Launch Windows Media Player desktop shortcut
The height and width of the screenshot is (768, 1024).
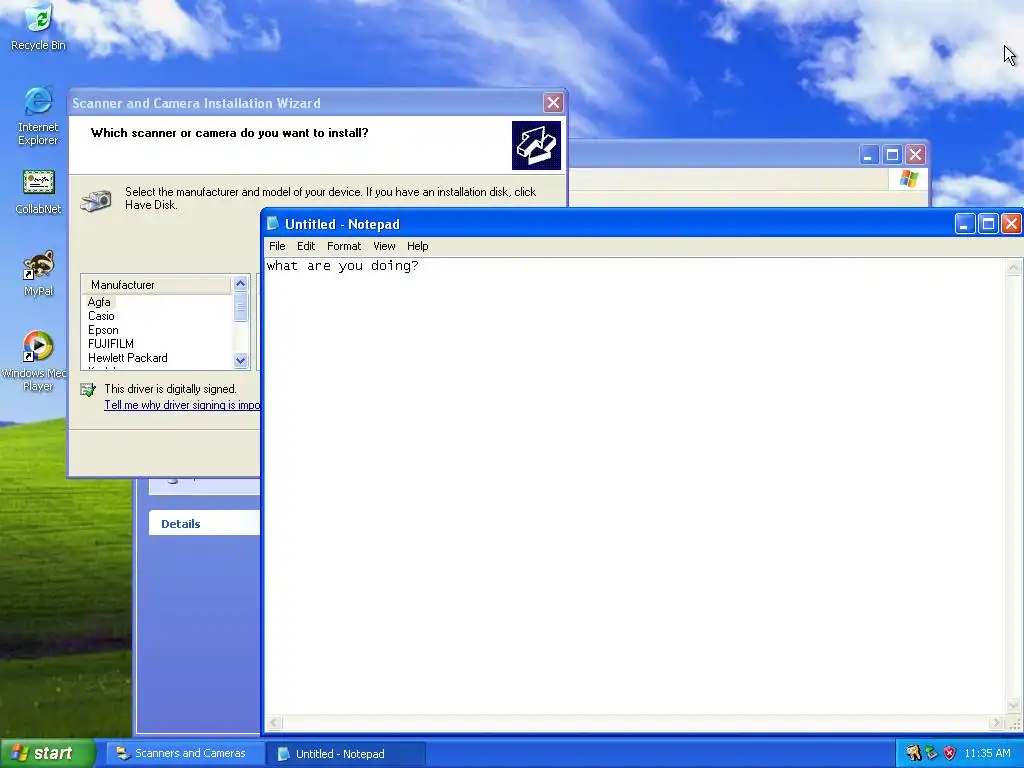pyautogui.click(x=37, y=360)
